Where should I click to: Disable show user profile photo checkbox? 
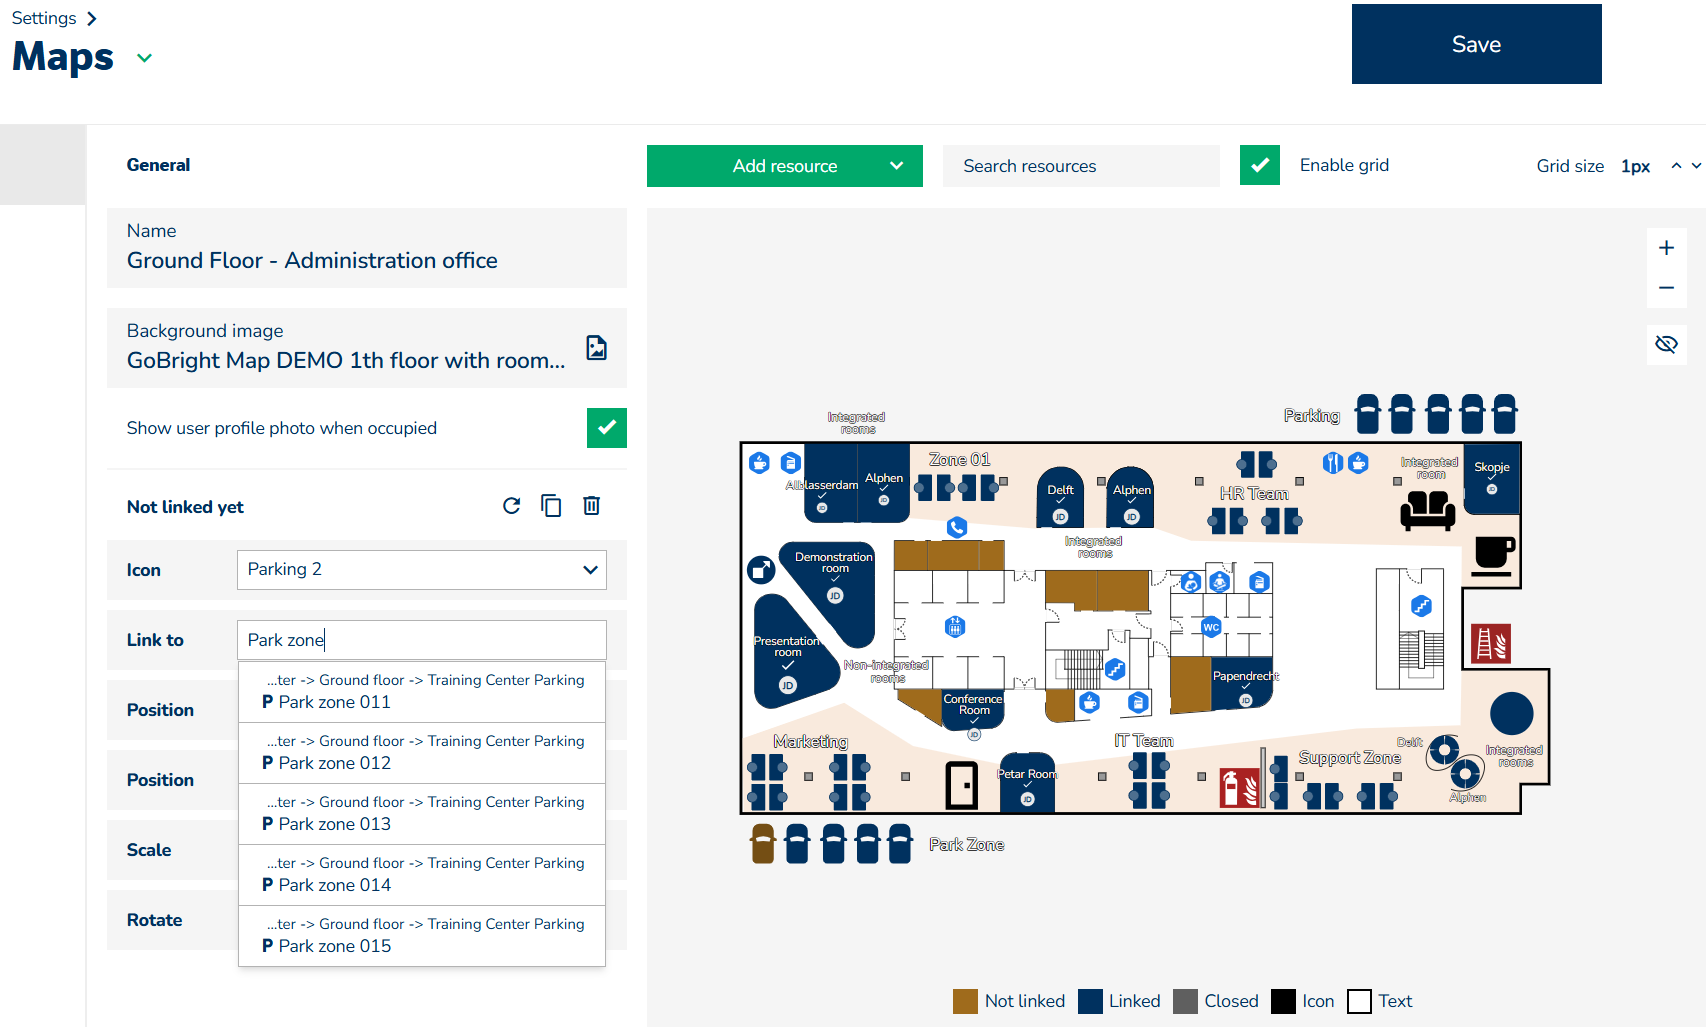tap(606, 428)
